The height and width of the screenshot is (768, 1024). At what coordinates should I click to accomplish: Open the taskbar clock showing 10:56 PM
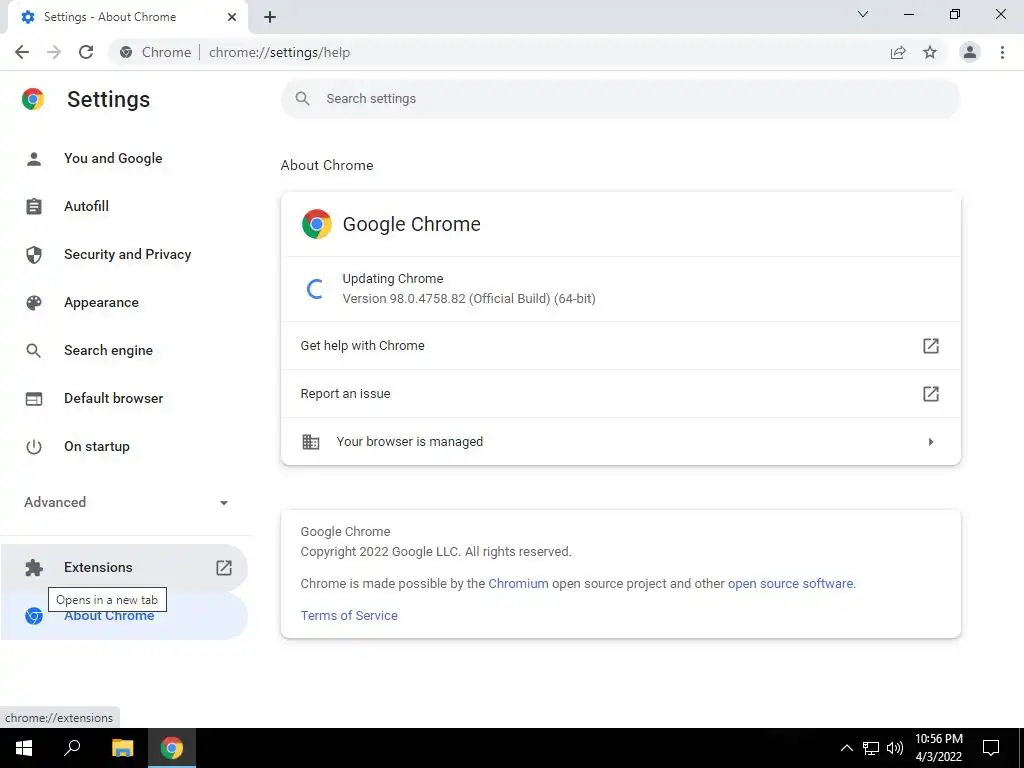pyautogui.click(x=938, y=748)
